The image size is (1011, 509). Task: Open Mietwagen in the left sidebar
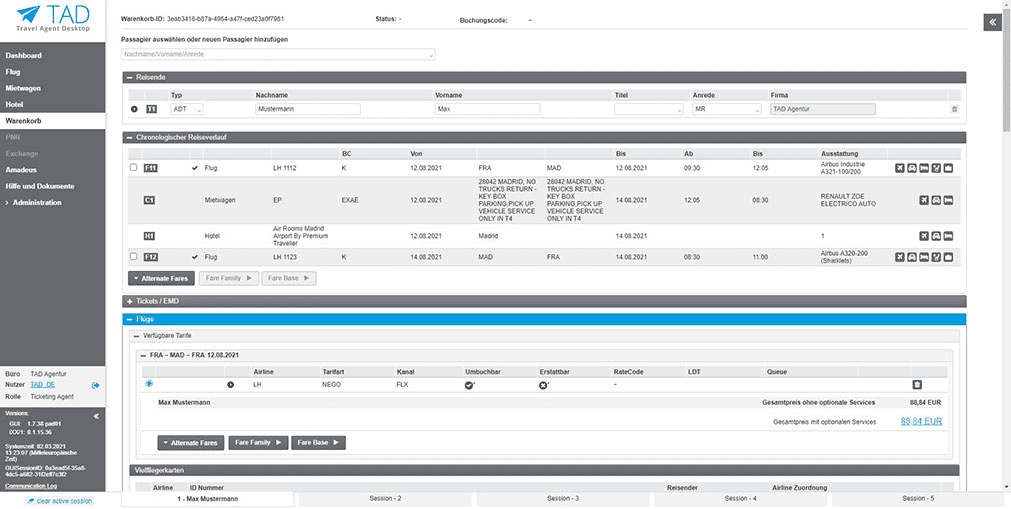click(25, 88)
